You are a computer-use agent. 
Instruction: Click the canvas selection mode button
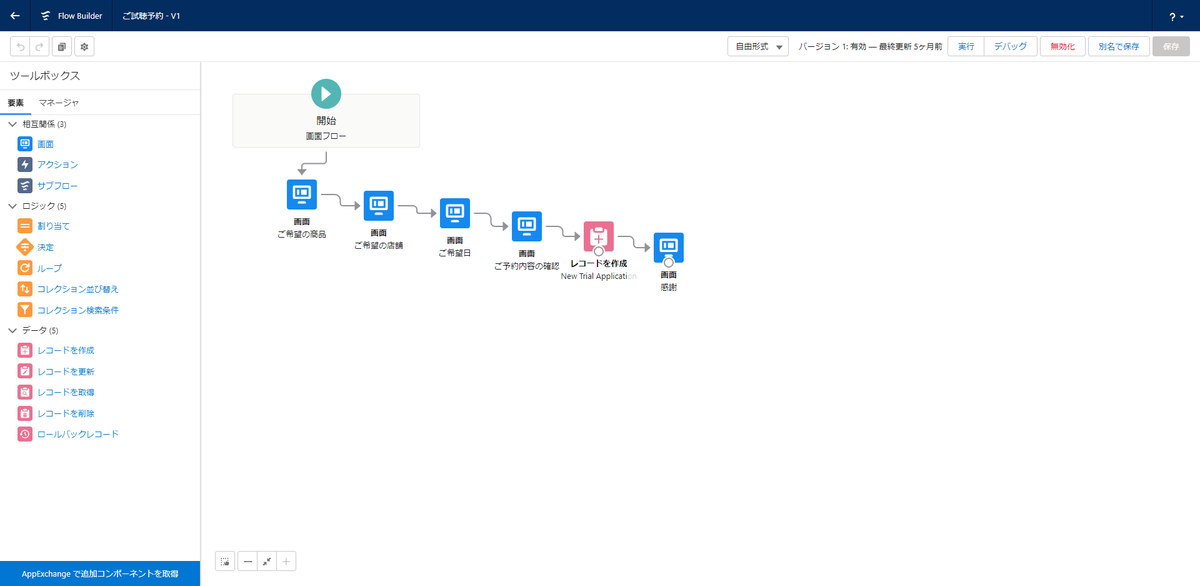tap(225, 562)
